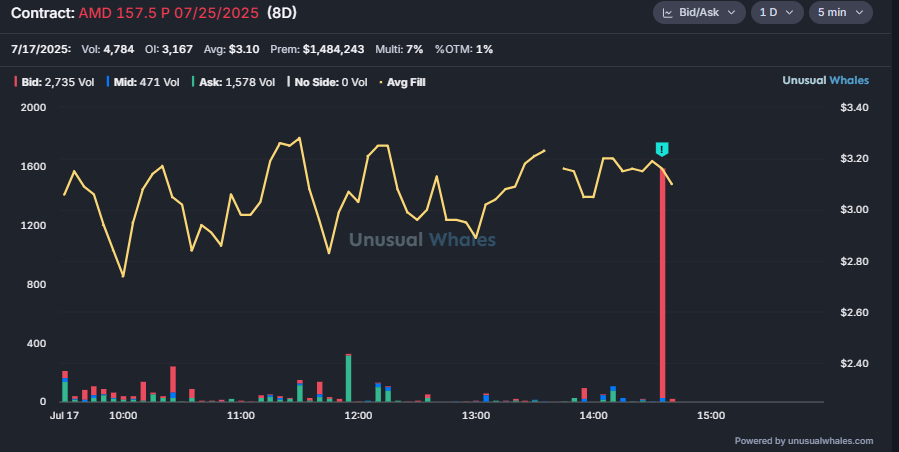Click the OI: 3,167 statistic
The image size is (899, 452).
coord(169,49)
